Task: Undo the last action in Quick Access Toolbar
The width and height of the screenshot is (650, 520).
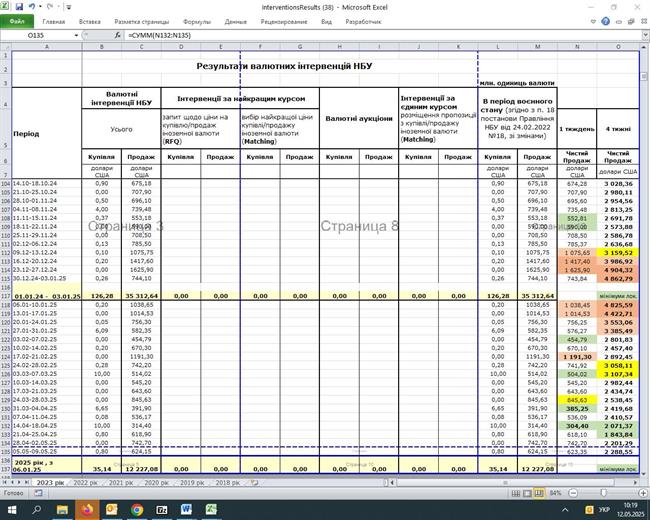Action: (32, 7)
